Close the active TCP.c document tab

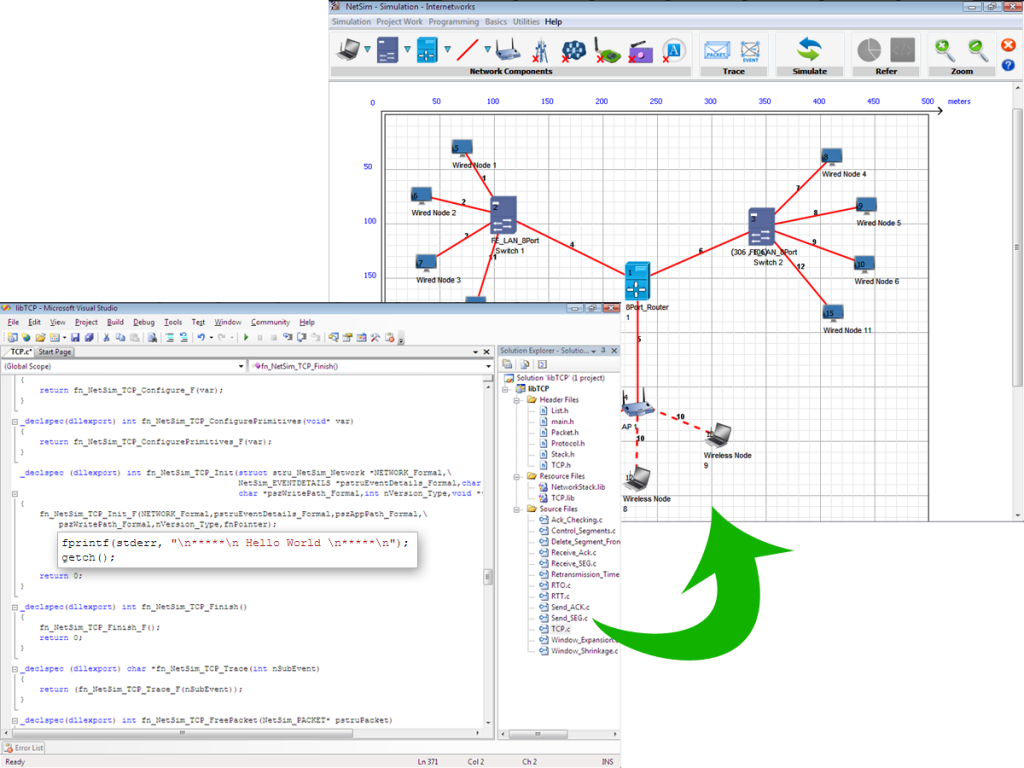coord(487,352)
